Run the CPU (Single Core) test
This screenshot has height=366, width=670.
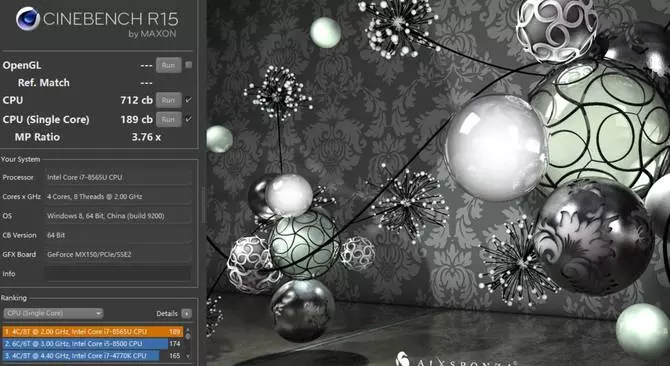[168, 120]
